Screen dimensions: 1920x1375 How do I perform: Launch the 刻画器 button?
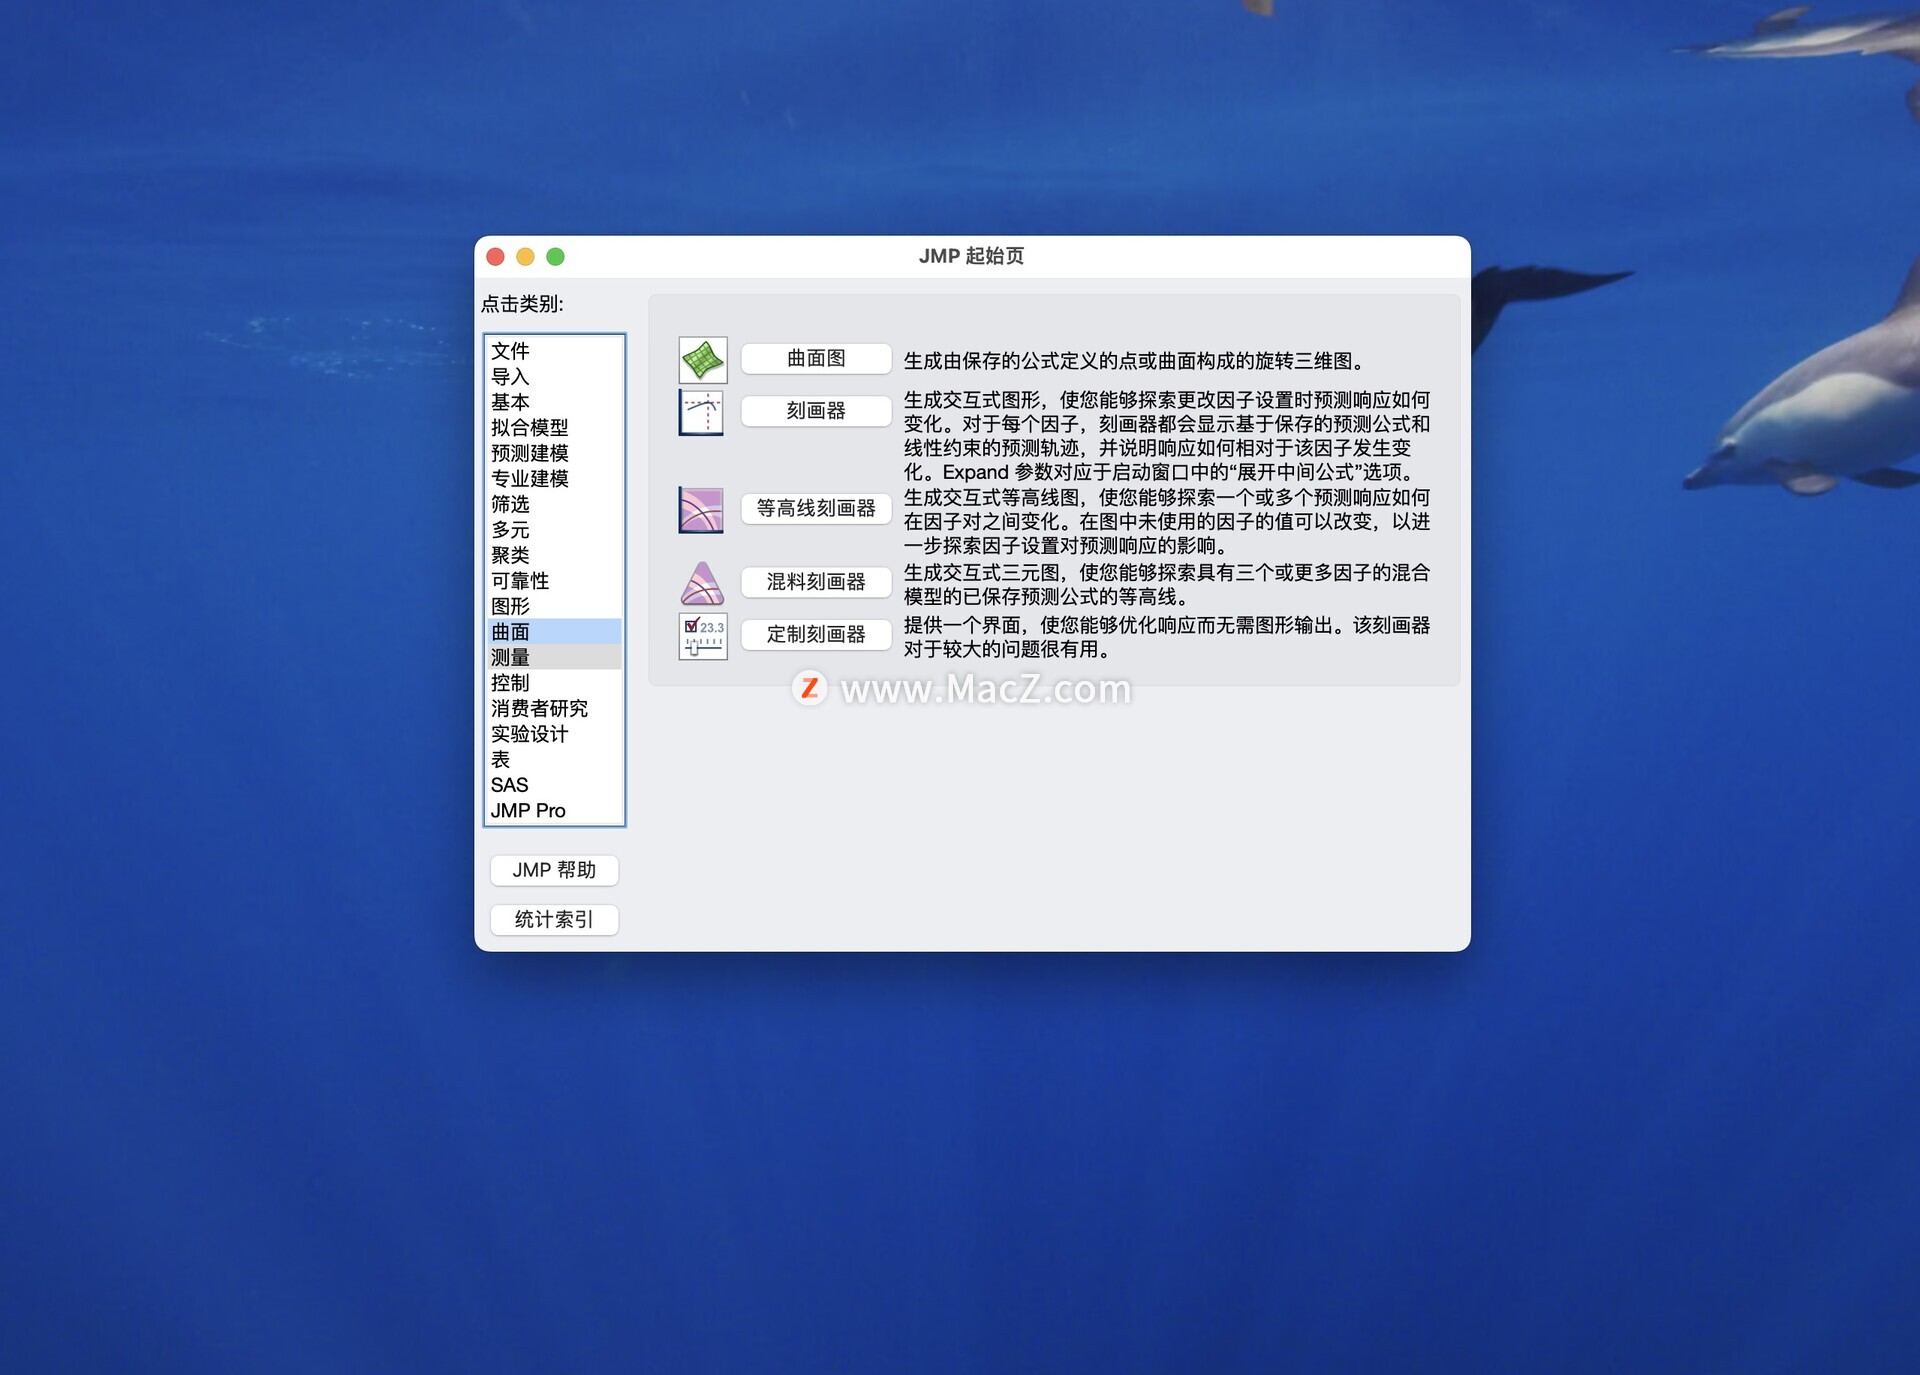tap(816, 411)
